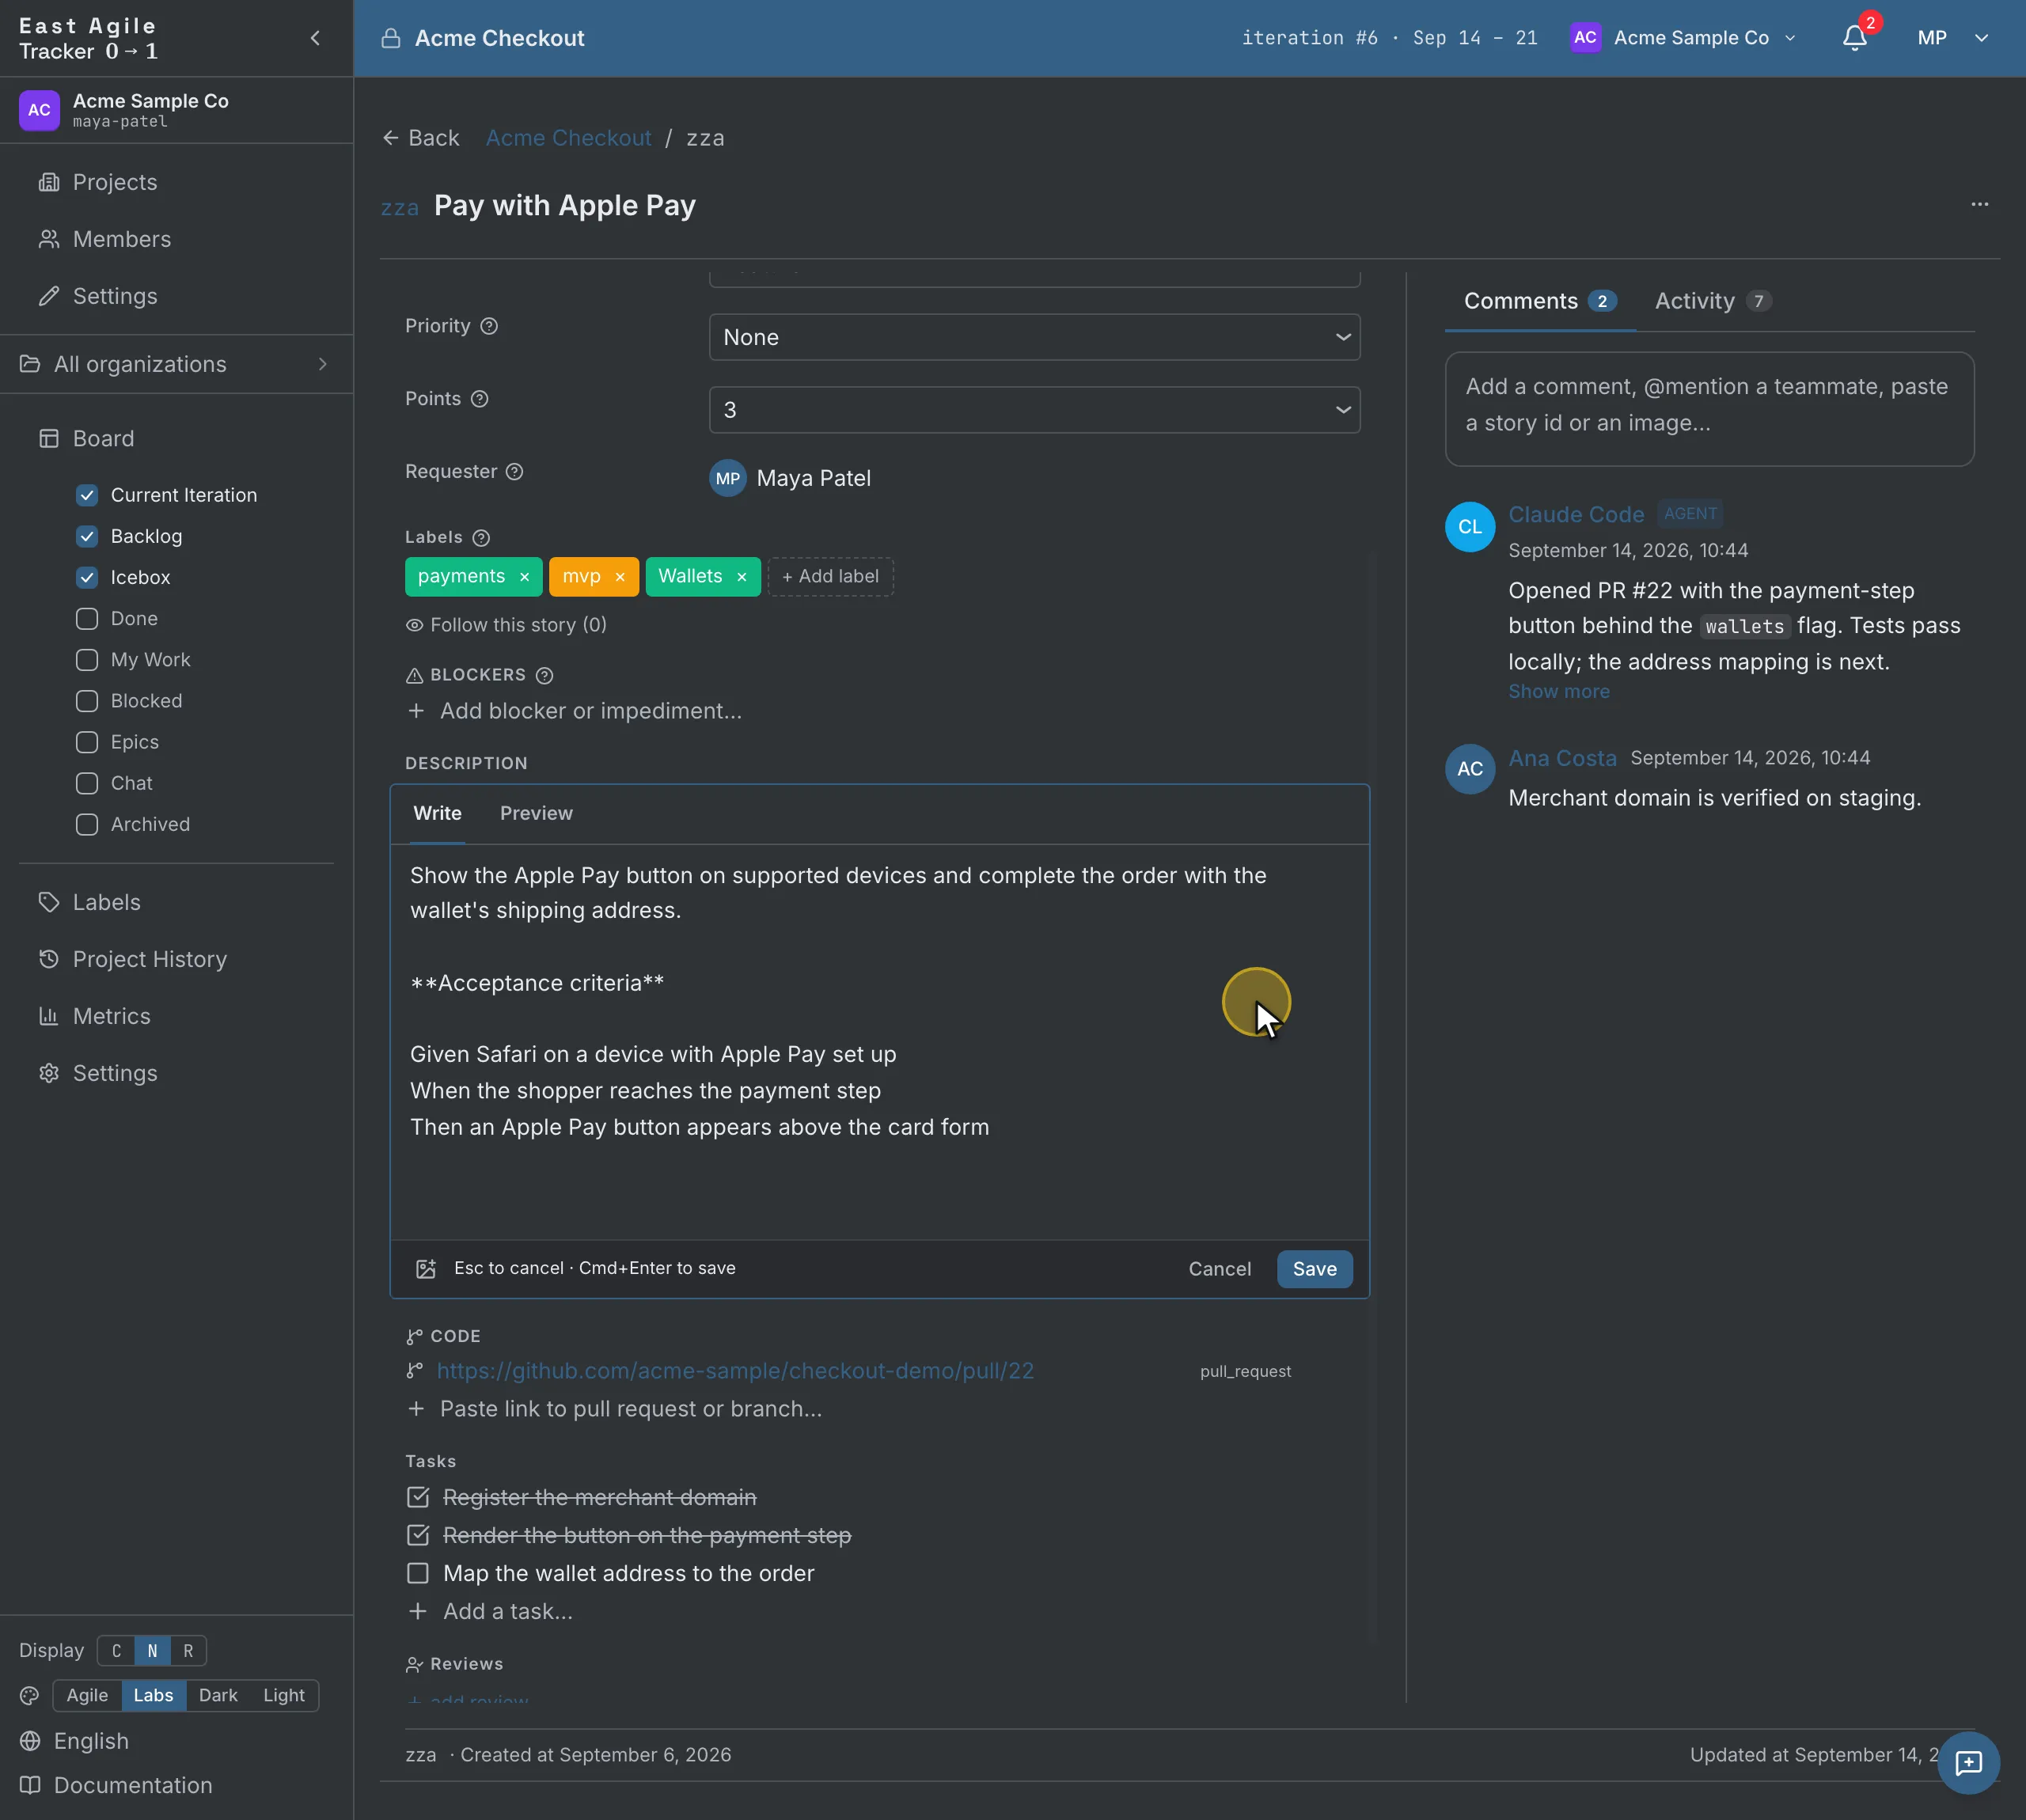This screenshot has width=2026, height=1820.
Task: Switch to the Activity tab
Action: (x=1713, y=301)
